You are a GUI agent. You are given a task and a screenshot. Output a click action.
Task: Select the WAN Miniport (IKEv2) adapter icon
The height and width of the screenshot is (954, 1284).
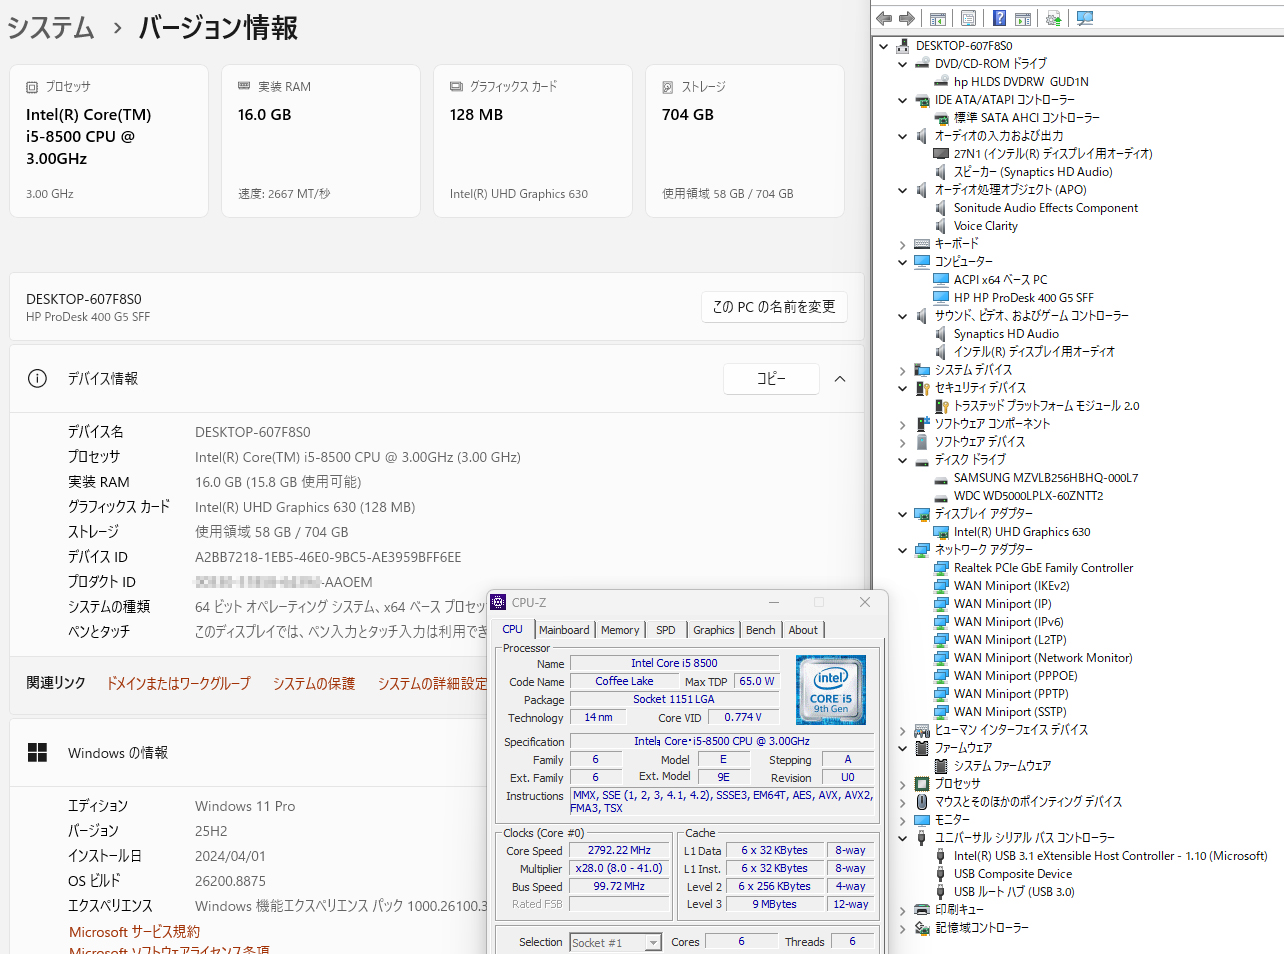point(941,586)
